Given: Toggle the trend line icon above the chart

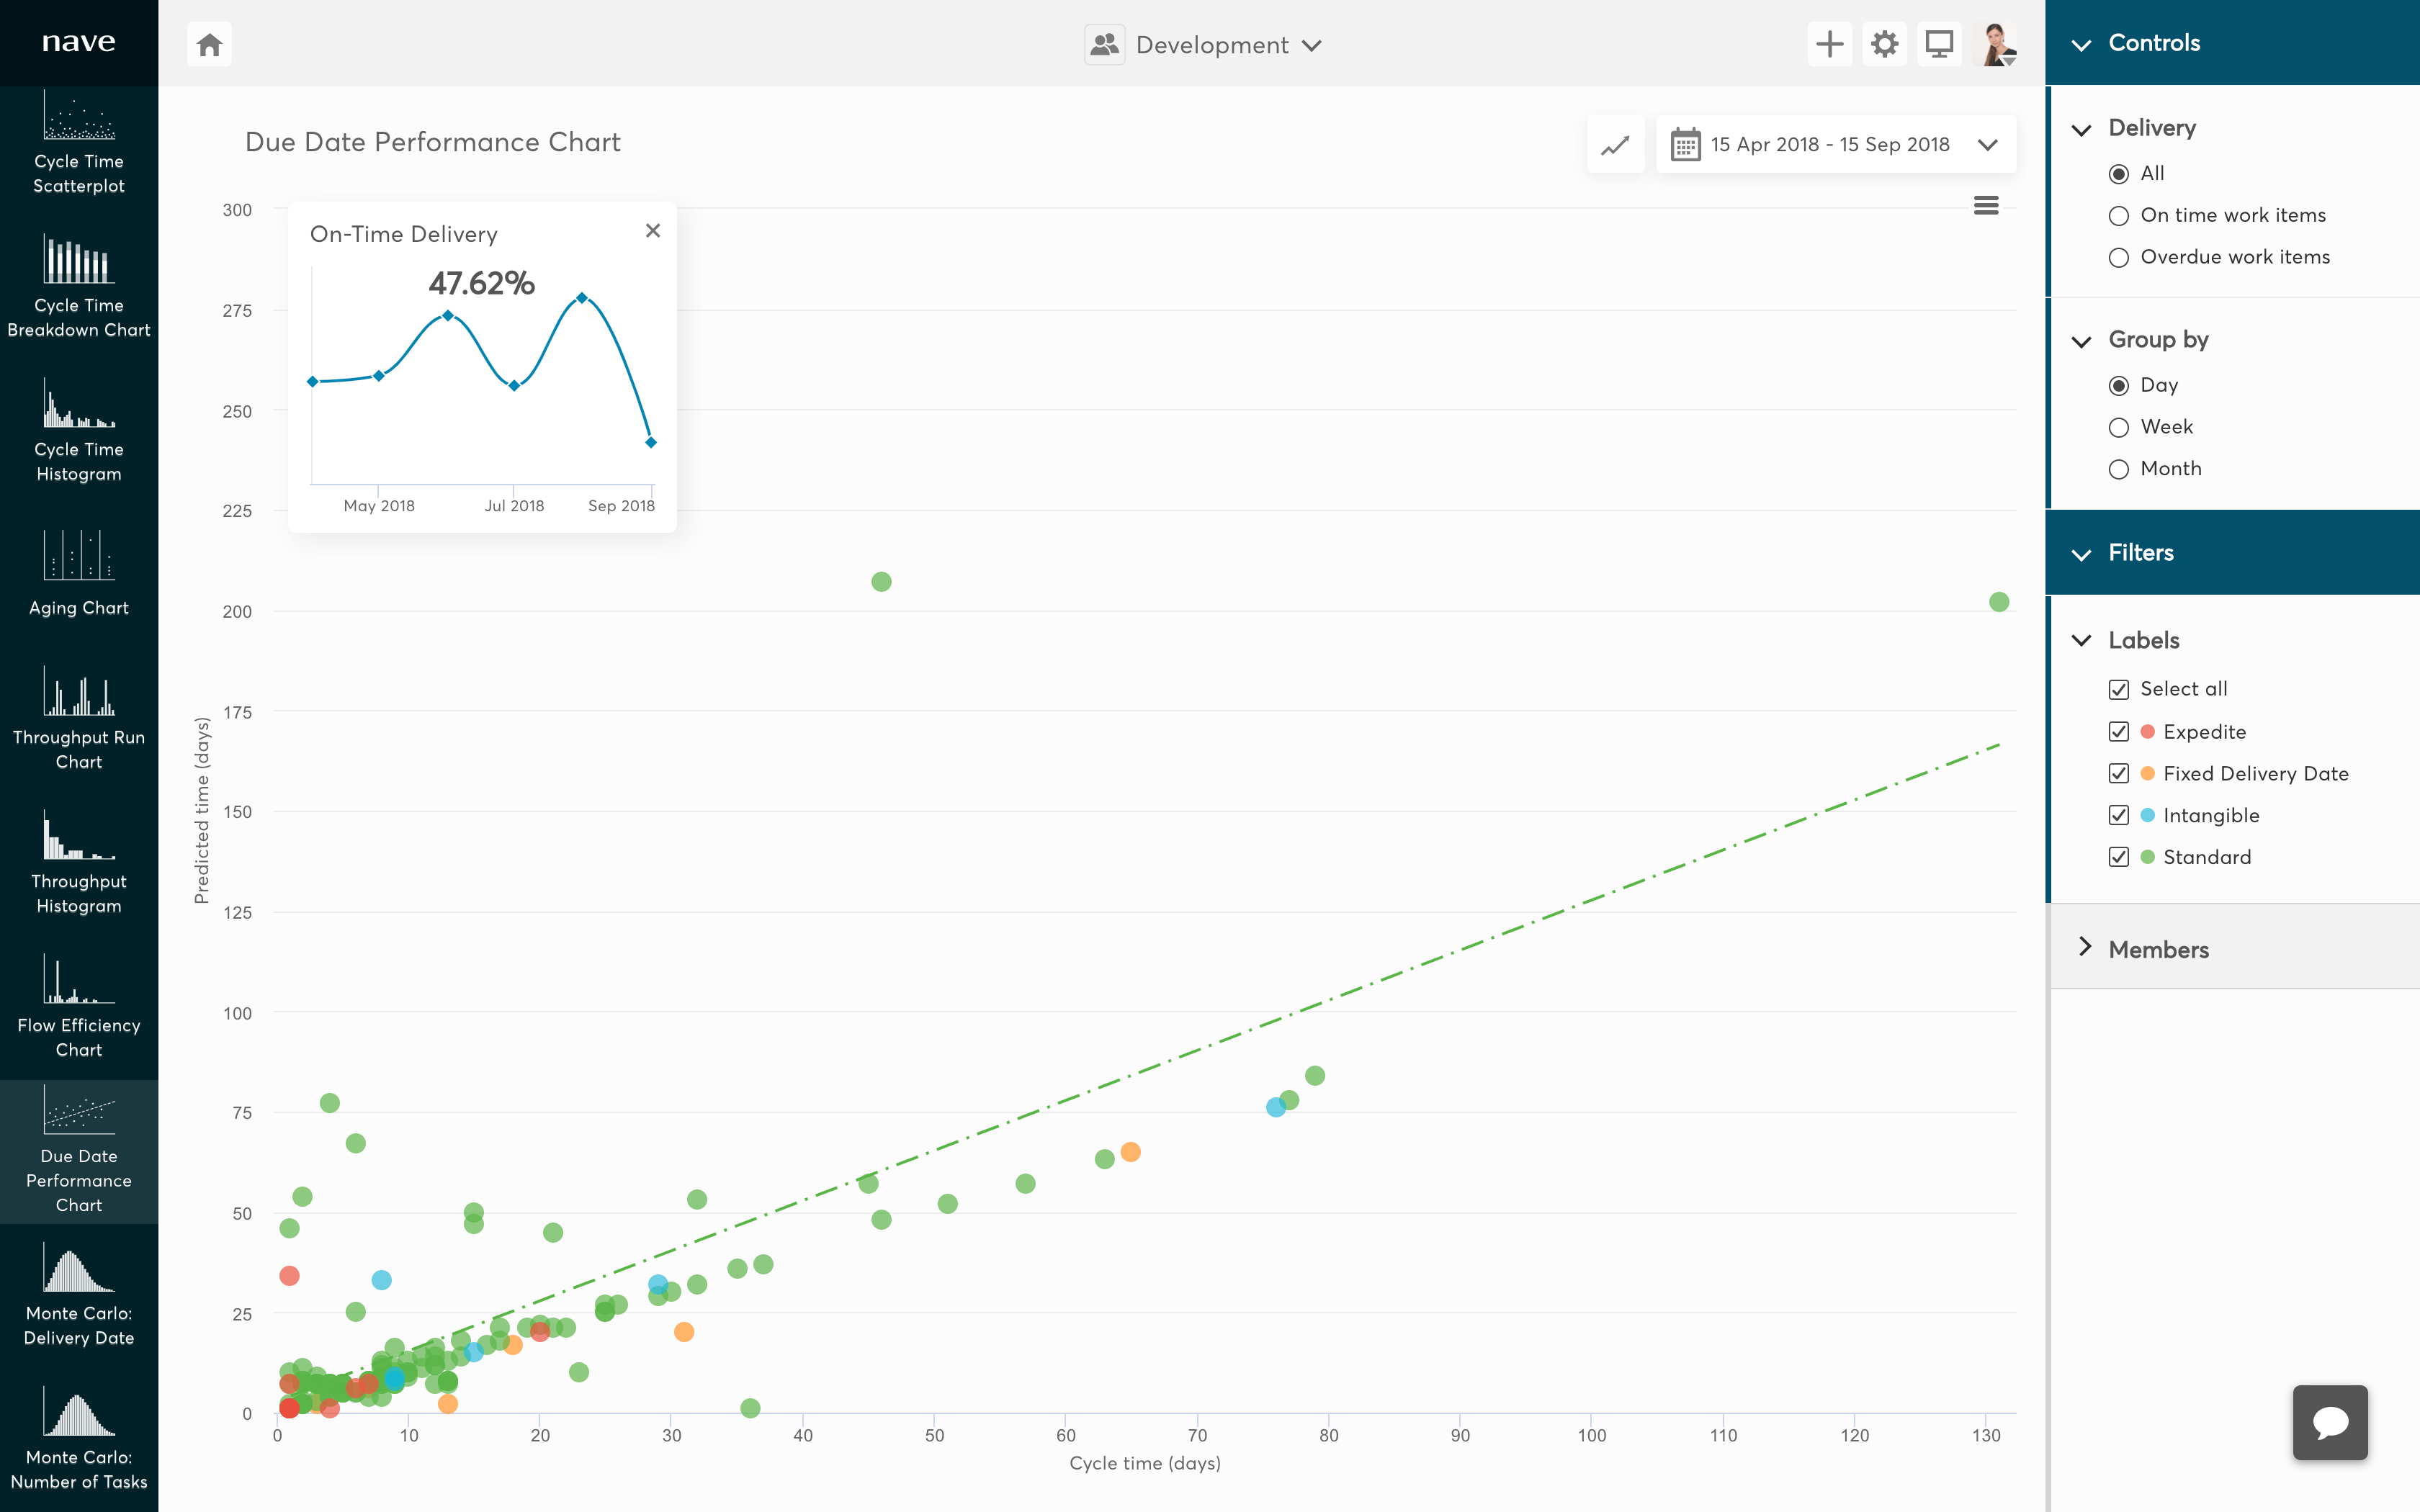Looking at the screenshot, I should click(x=1616, y=143).
